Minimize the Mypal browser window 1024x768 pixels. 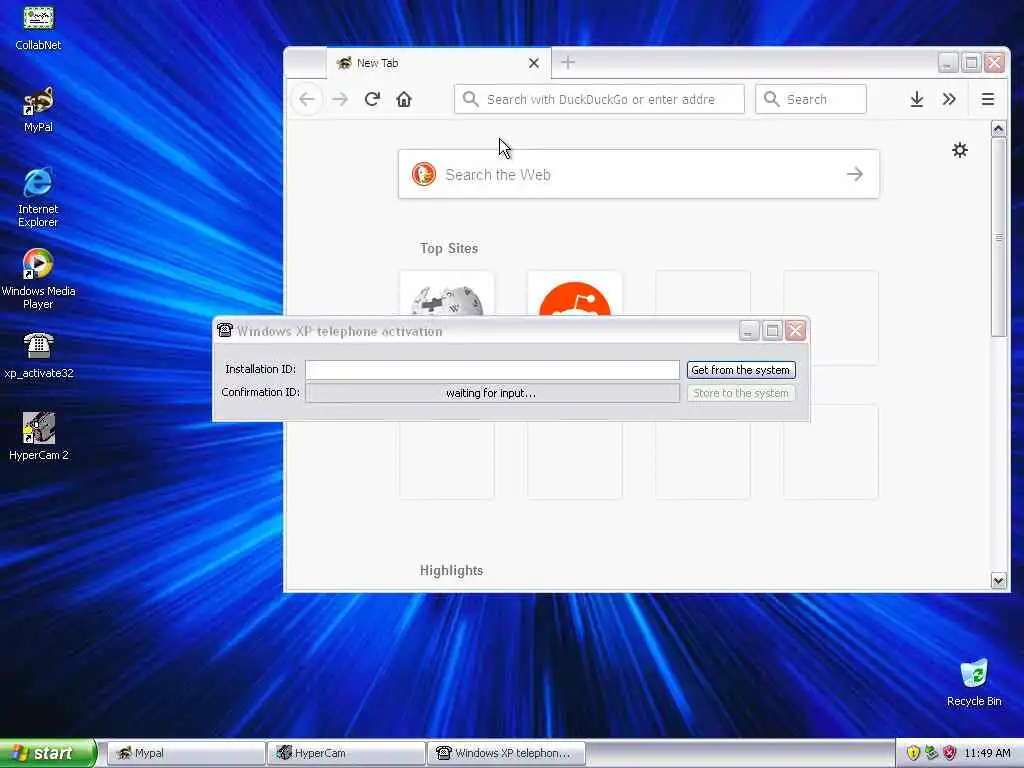[948, 63]
